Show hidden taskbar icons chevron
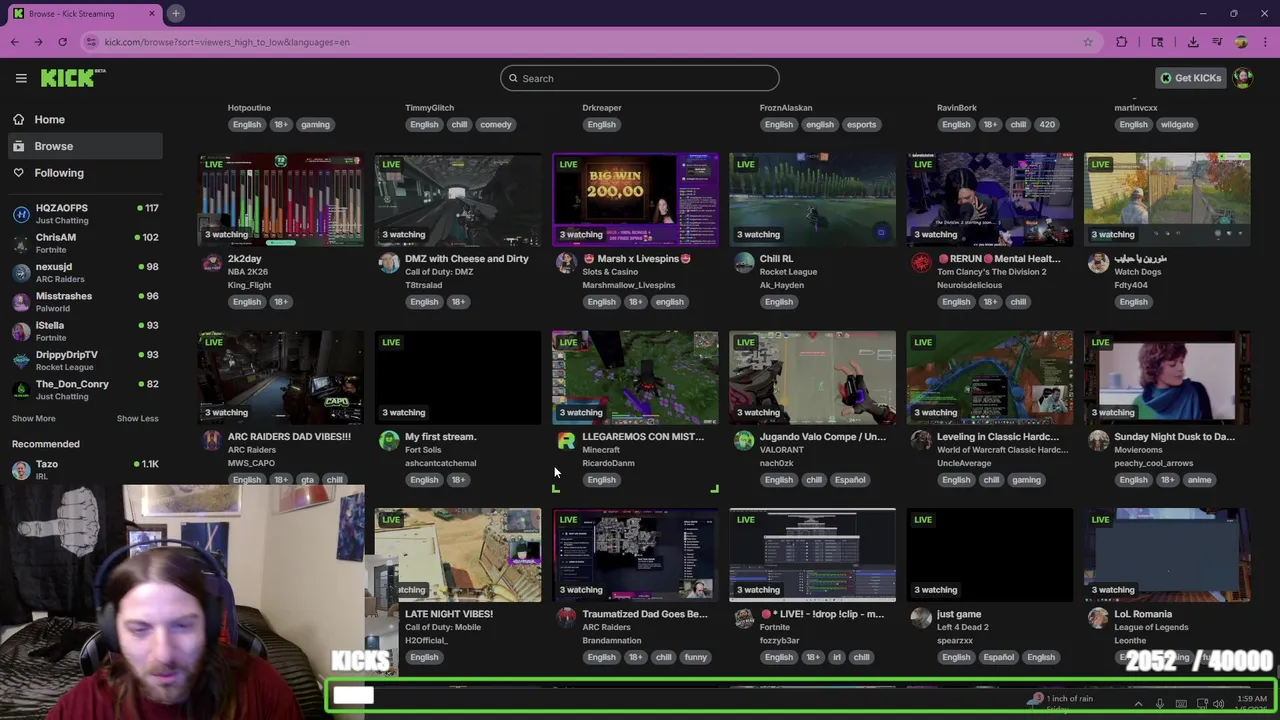 pyautogui.click(x=1138, y=704)
